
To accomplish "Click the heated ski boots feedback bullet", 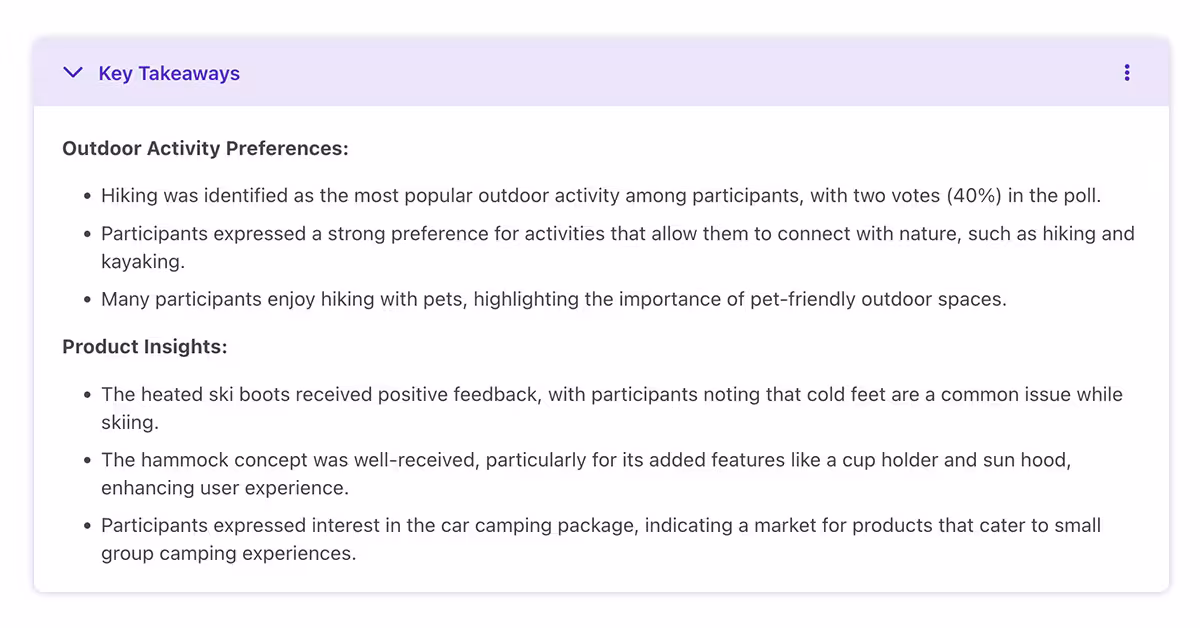I will (611, 394).
